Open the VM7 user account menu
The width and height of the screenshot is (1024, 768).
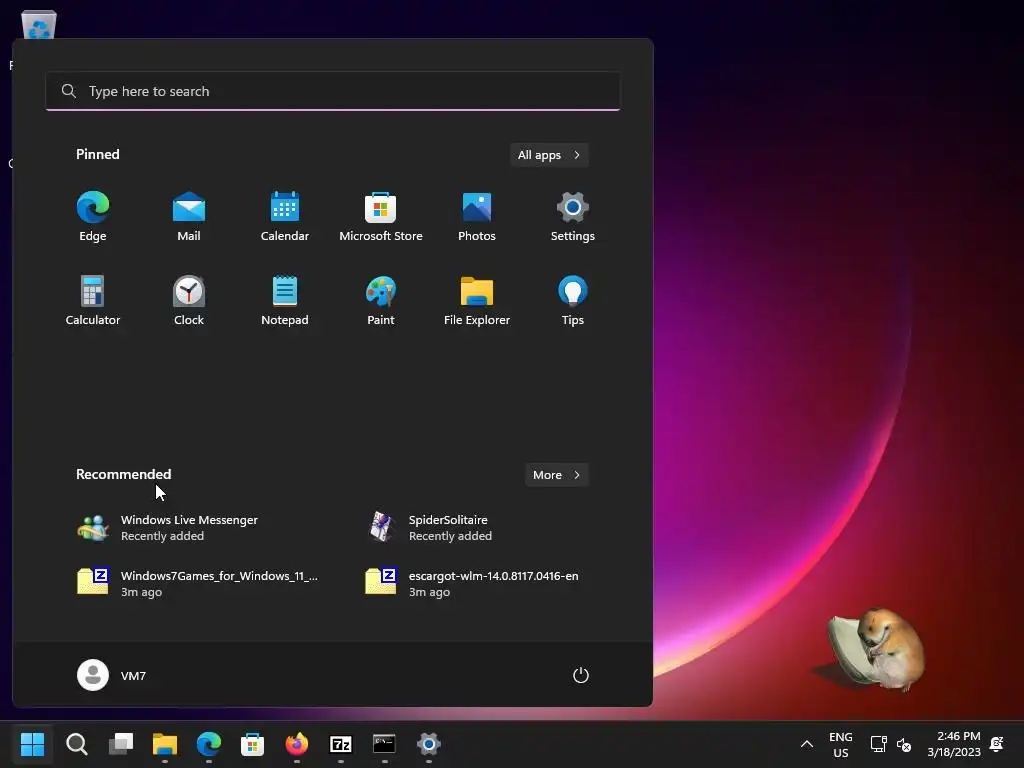coord(112,675)
